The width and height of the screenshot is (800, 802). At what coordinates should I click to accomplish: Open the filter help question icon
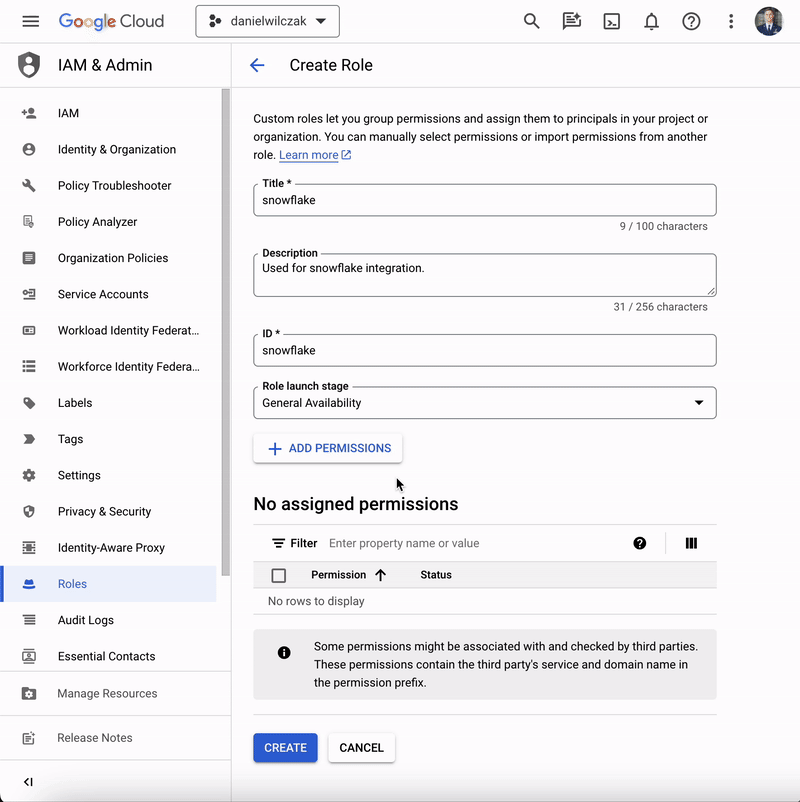point(639,543)
